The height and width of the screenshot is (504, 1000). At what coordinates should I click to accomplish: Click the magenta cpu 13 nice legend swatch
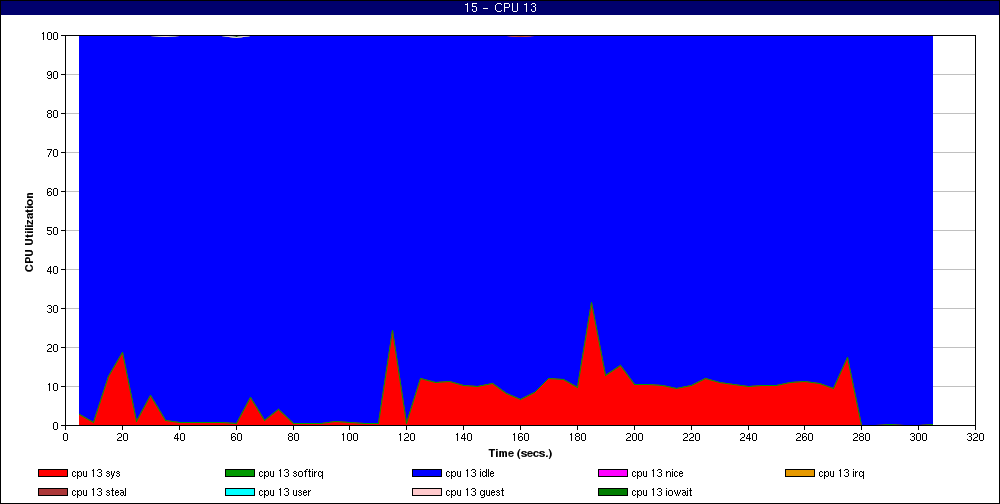613,473
